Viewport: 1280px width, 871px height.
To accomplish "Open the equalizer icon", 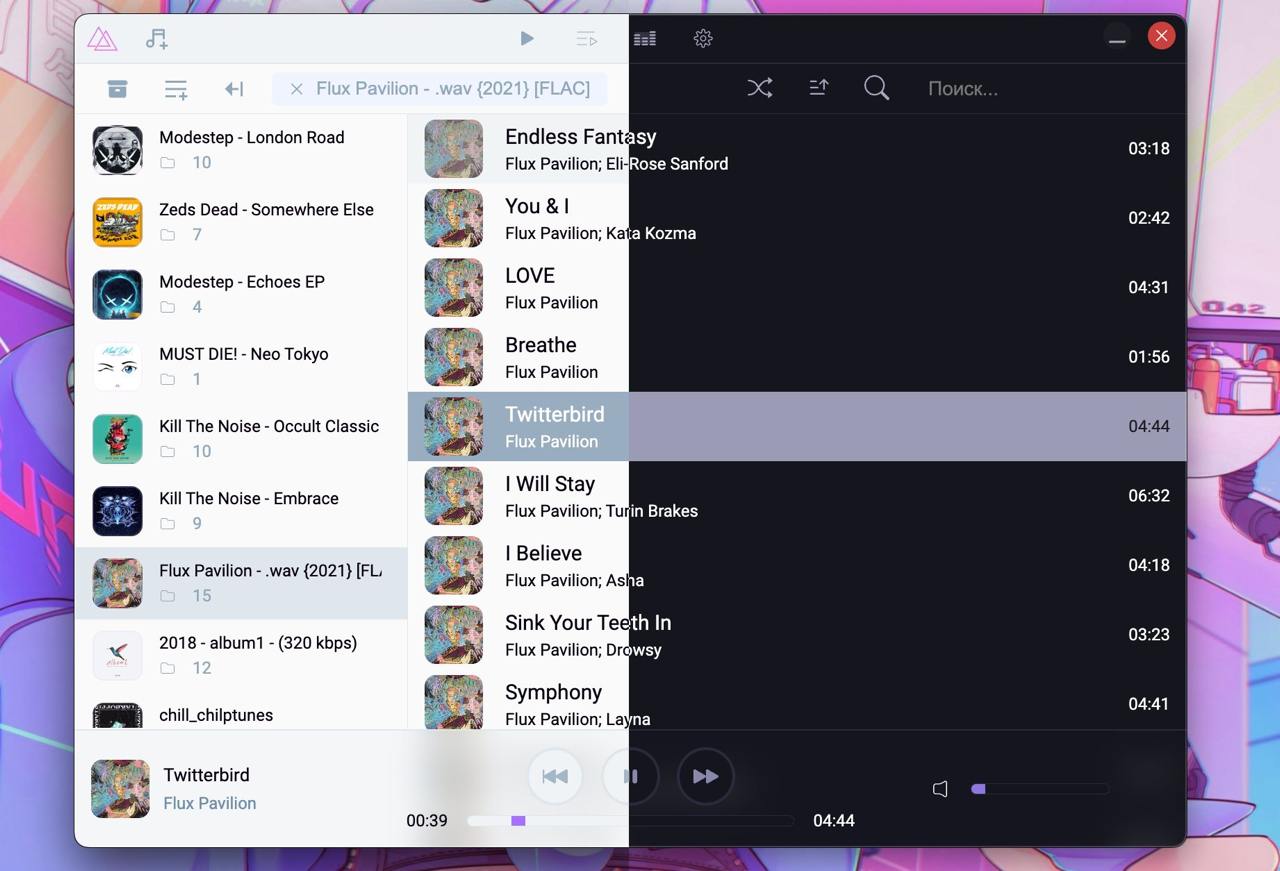I will 645,39.
